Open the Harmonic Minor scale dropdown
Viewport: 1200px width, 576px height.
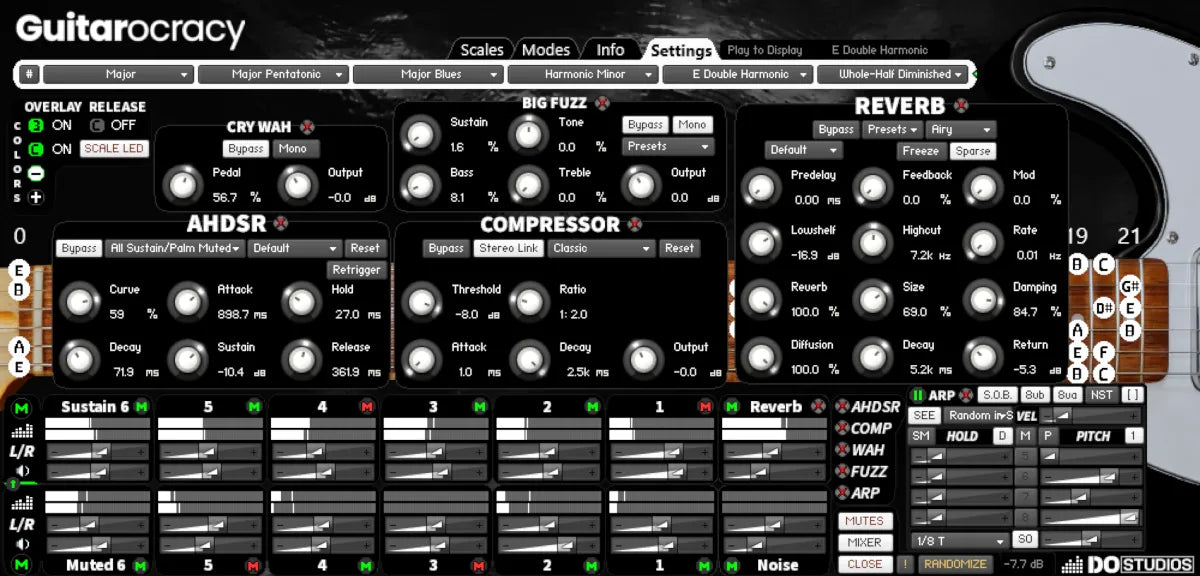582,74
